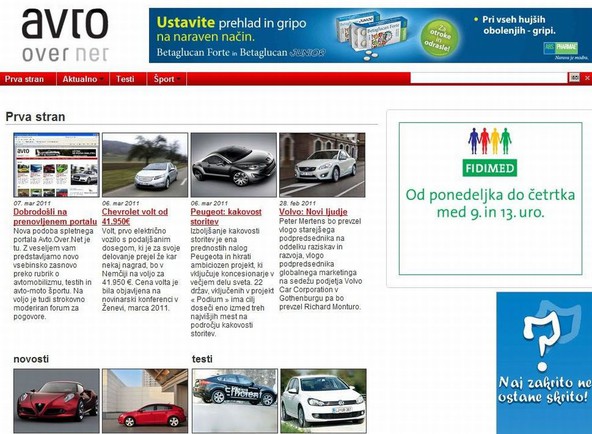Open the Prva stran menu item

25,79
